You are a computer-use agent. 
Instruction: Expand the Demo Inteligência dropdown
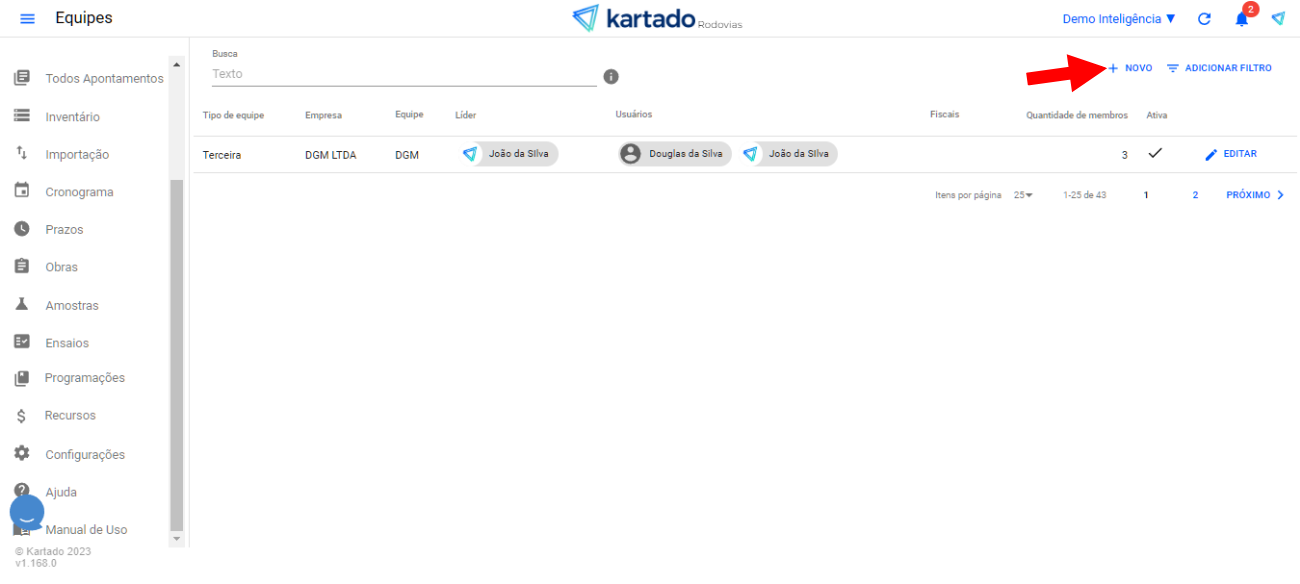click(1118, 19)
